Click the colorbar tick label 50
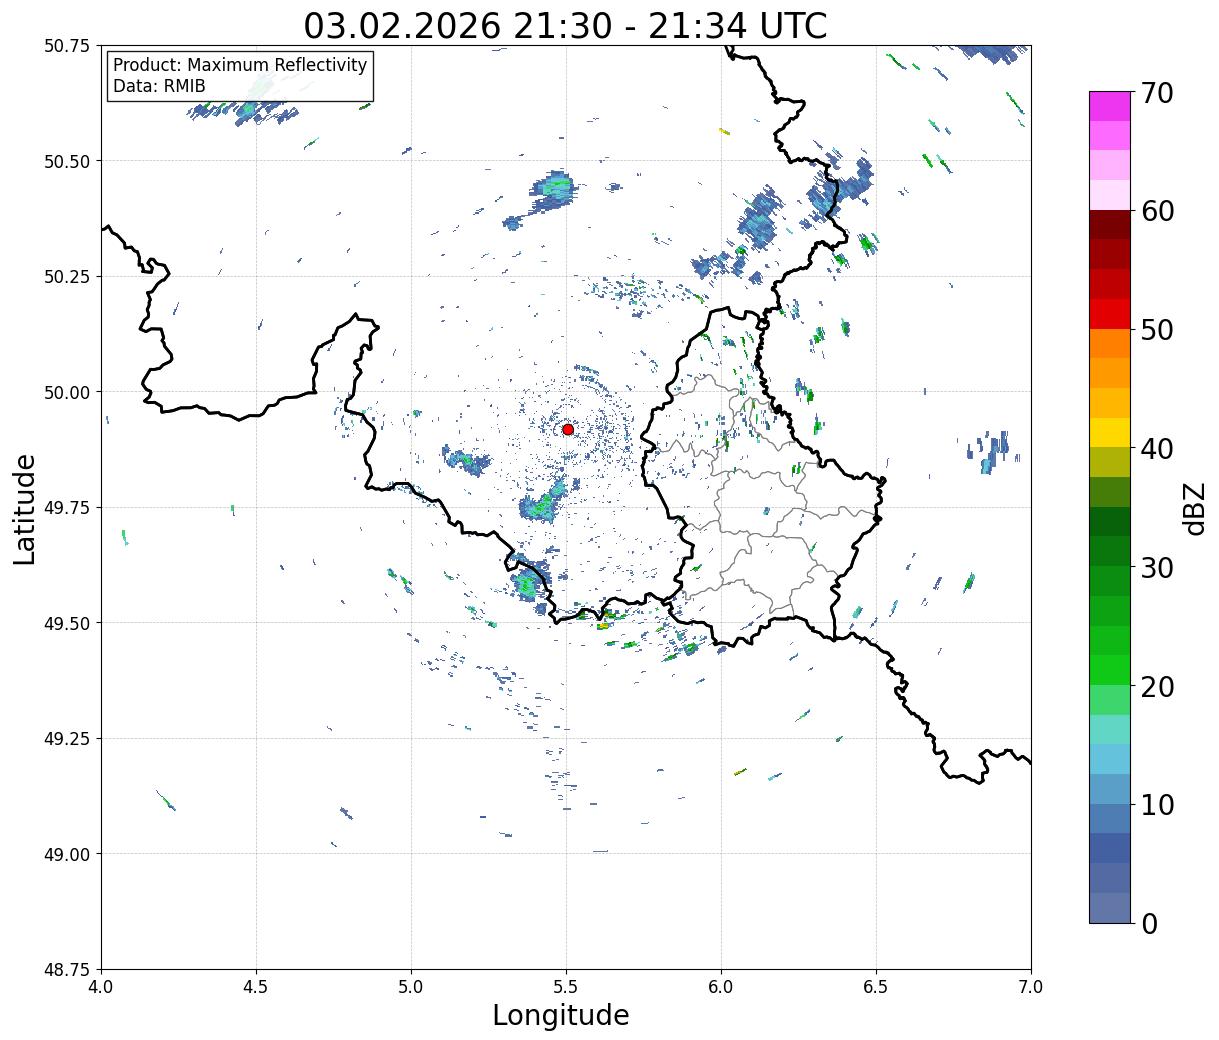This screenshot has height=1040, width=1219. pyautogui.click(x=1157, y=330)
